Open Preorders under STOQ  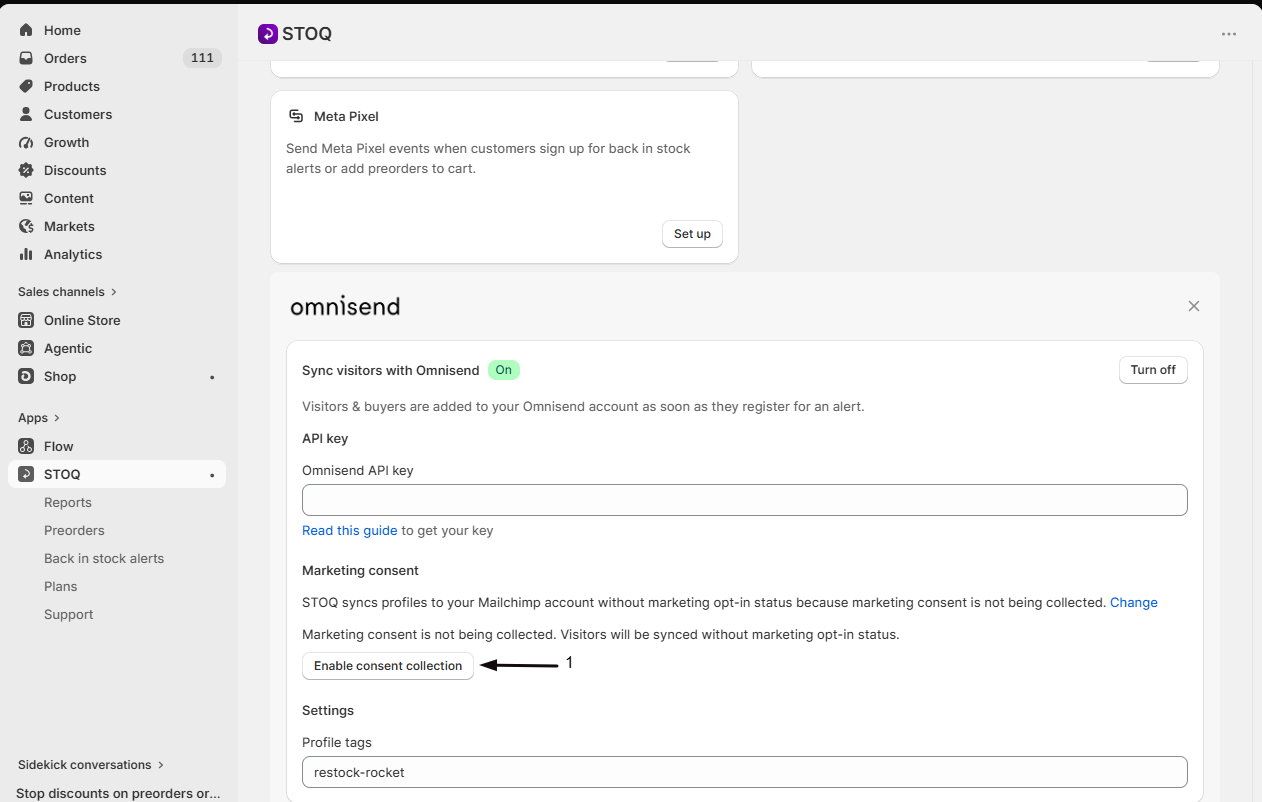(74, 530)
